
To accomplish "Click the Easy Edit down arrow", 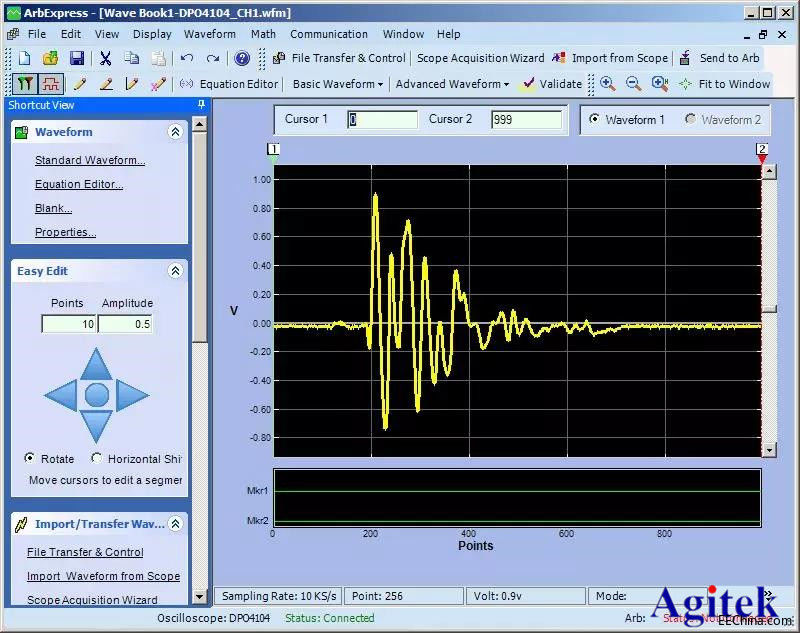I will point(96,426).
